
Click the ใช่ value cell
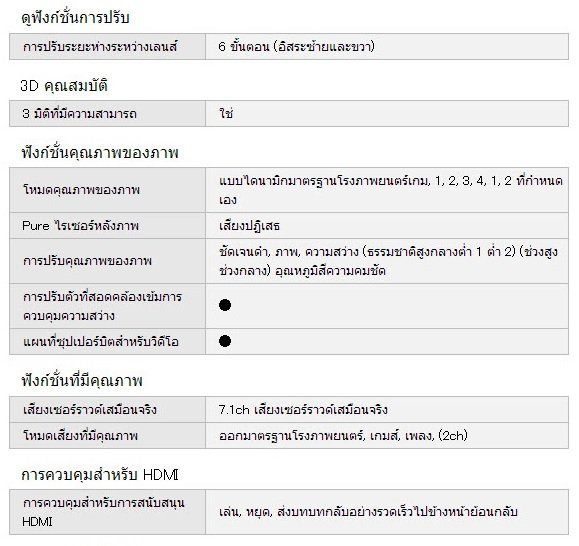point(387,113)
